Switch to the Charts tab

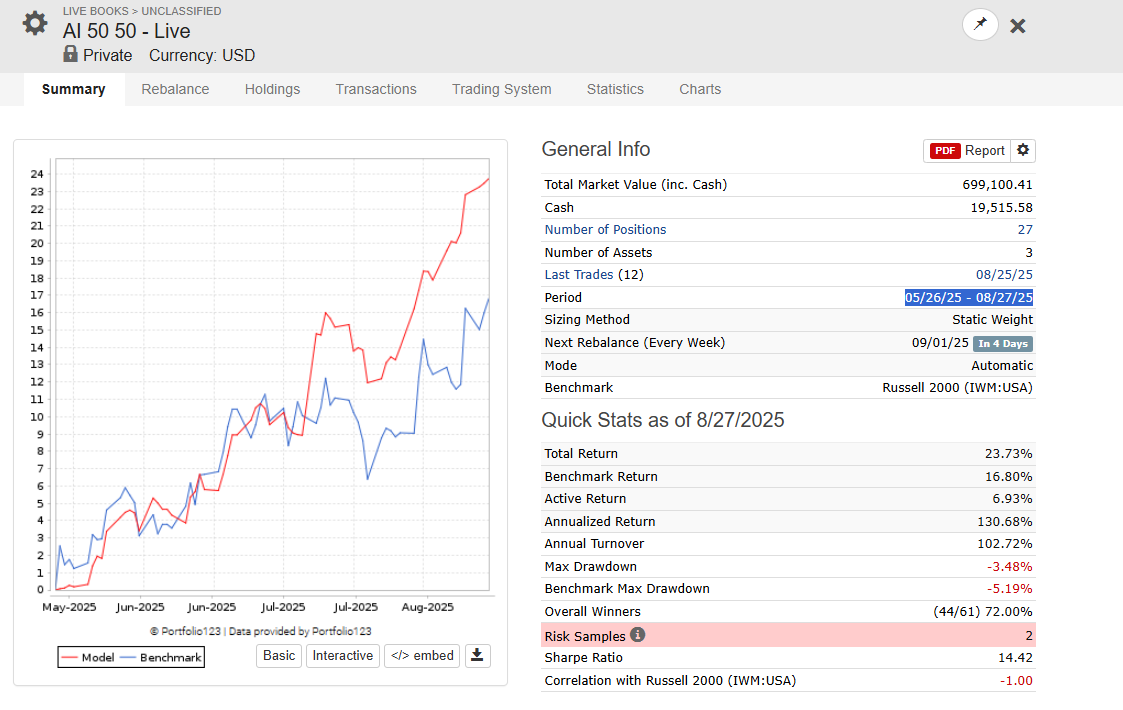coord(700,90)
